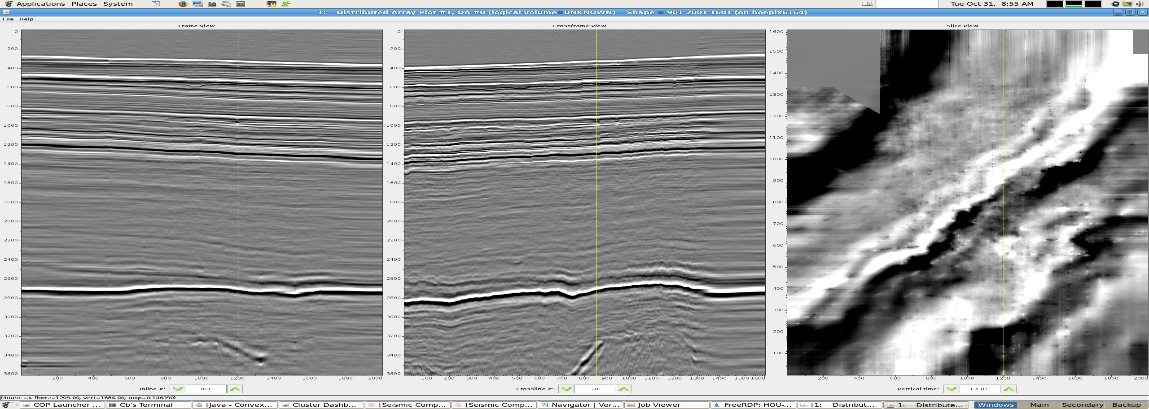Click the Firefox launcher in the top panel
The height and width of the screenshot is (409, 1149).
click(184, 4)
